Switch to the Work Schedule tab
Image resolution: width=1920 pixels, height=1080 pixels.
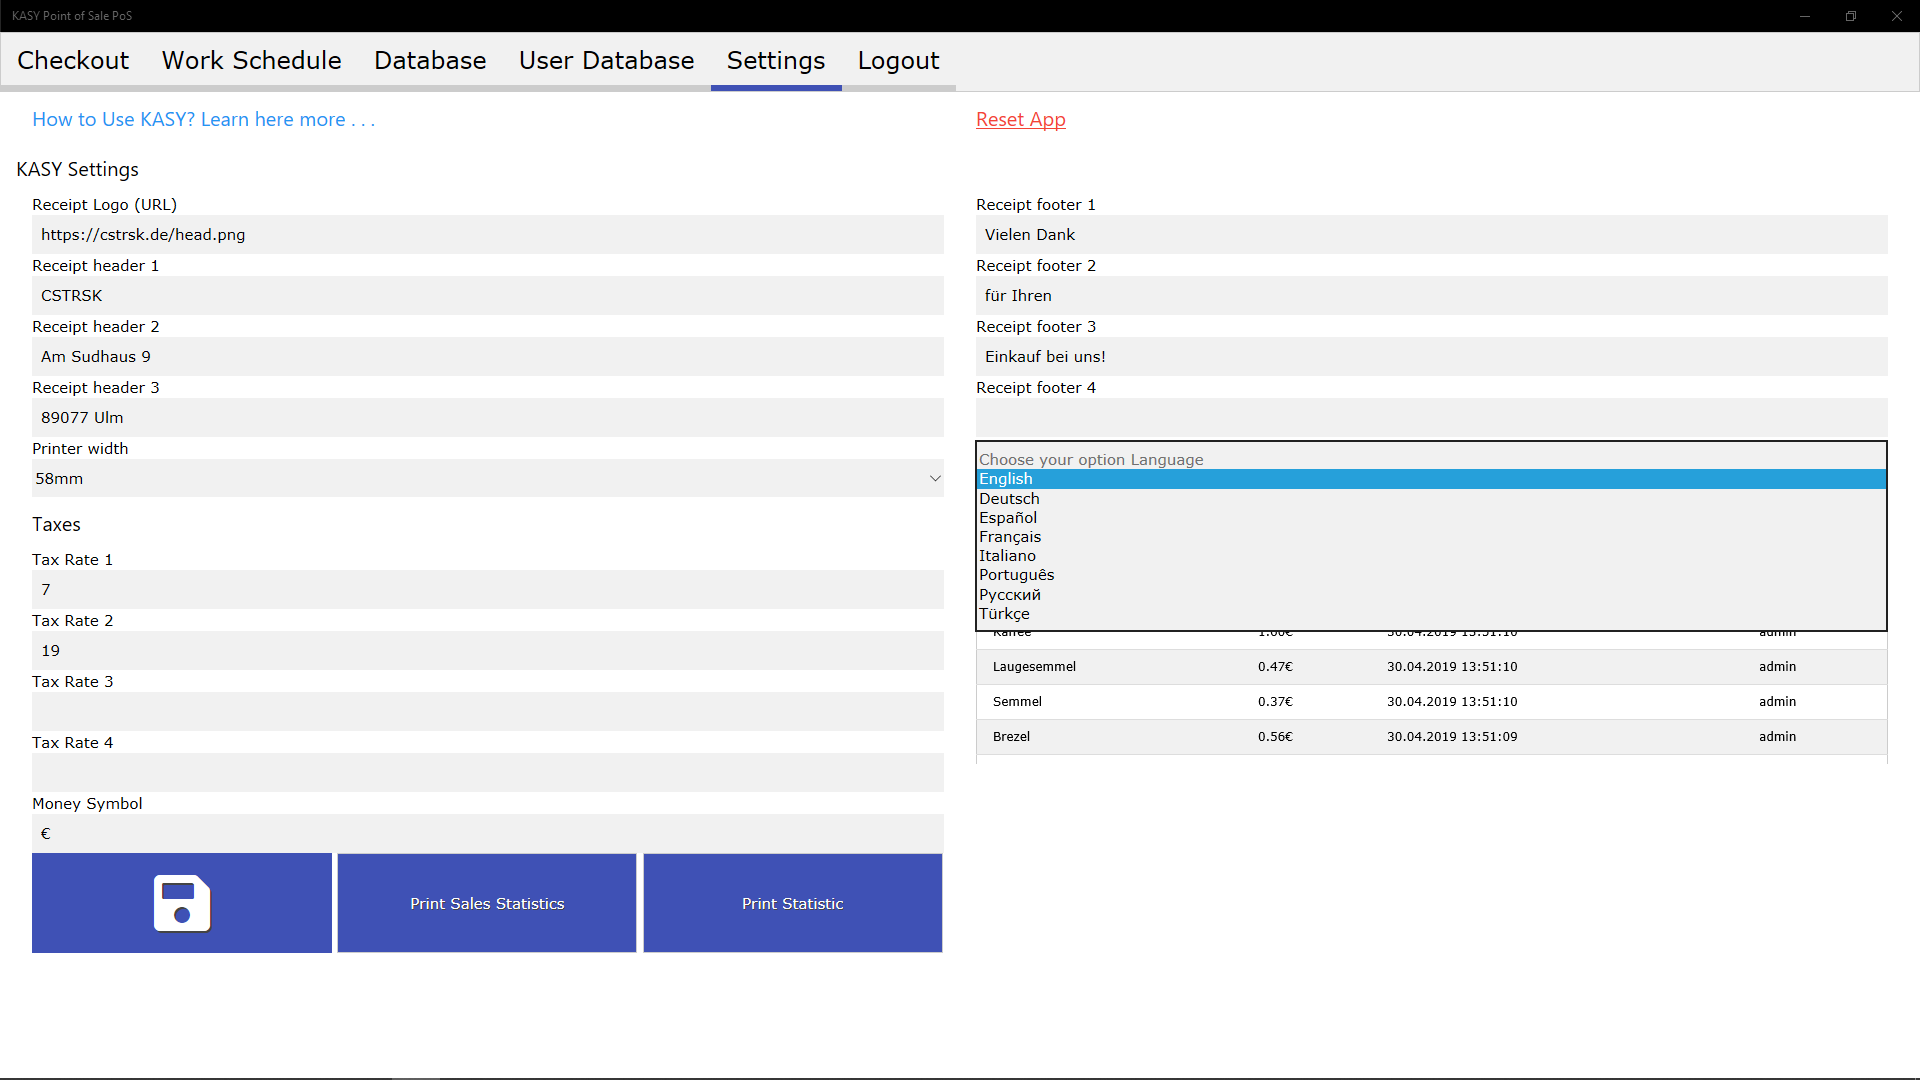(252, 61)
